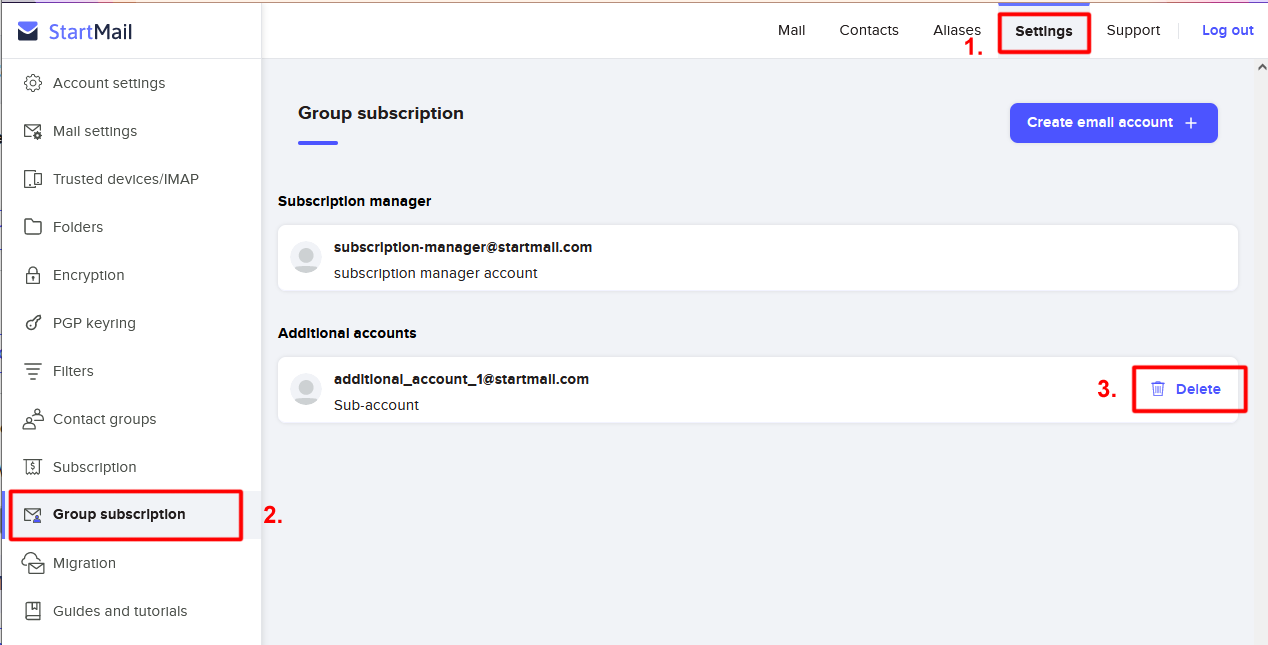The image size is (1268, 645).
Task: Click the 'Subscription manager' section heading
Action: click(355, 201)
